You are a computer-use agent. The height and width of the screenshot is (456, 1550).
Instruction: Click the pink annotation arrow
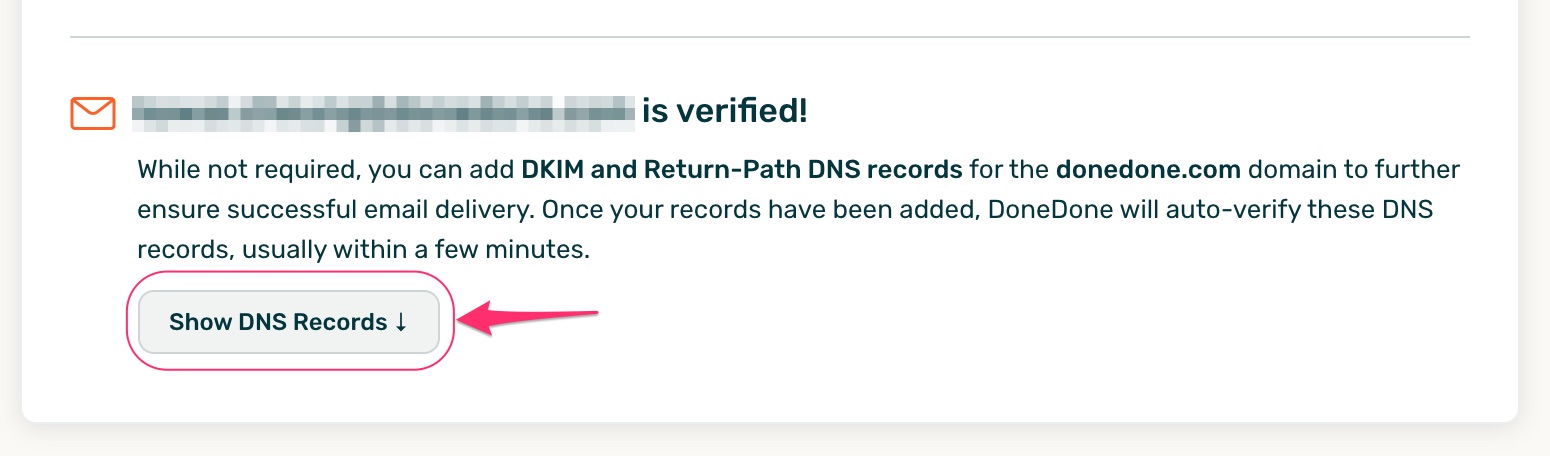pos(528,320)
